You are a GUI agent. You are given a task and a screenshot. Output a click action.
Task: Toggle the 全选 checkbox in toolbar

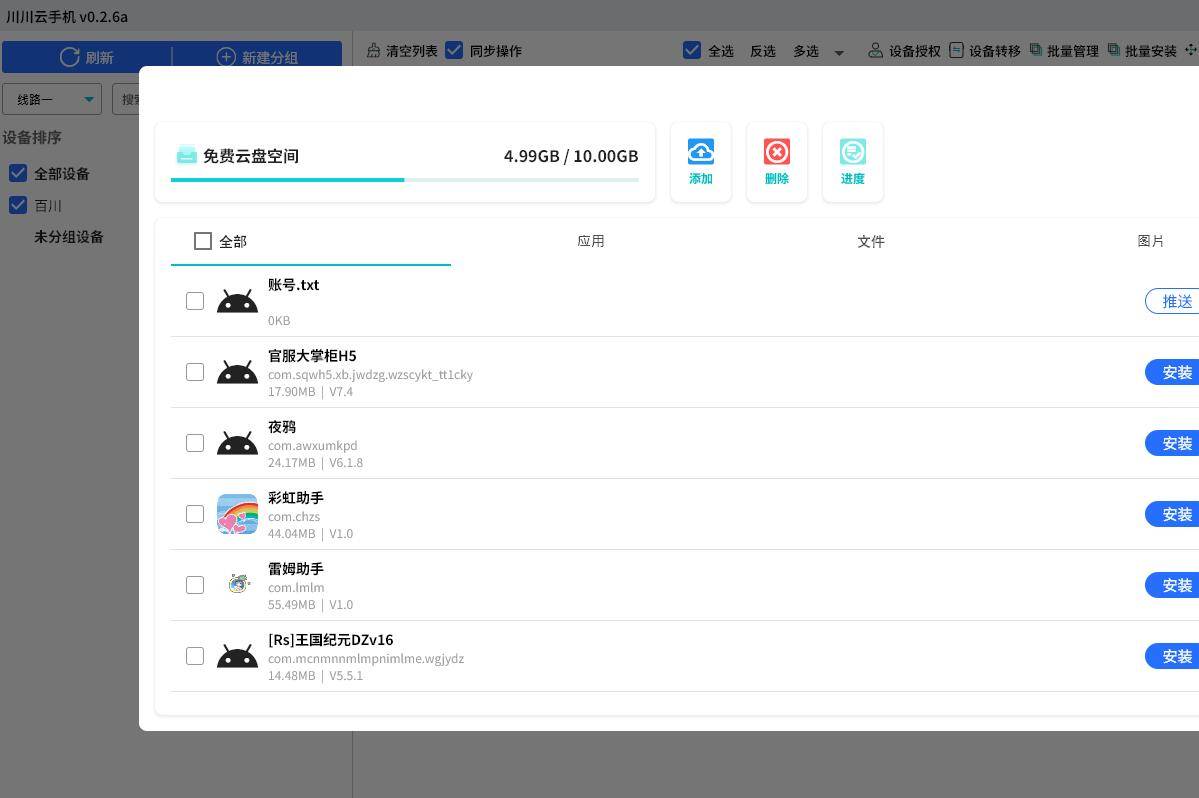point(692,50)
